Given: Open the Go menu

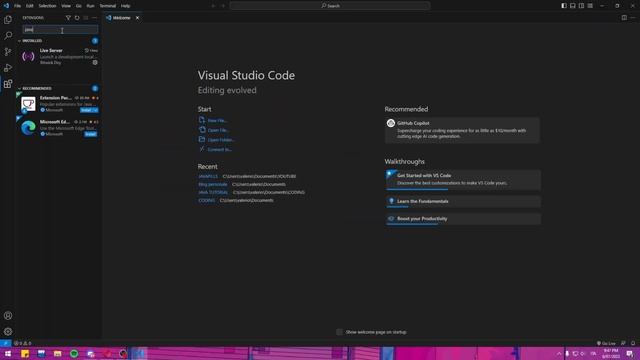Looking at the screenshot, I should 78,6.
